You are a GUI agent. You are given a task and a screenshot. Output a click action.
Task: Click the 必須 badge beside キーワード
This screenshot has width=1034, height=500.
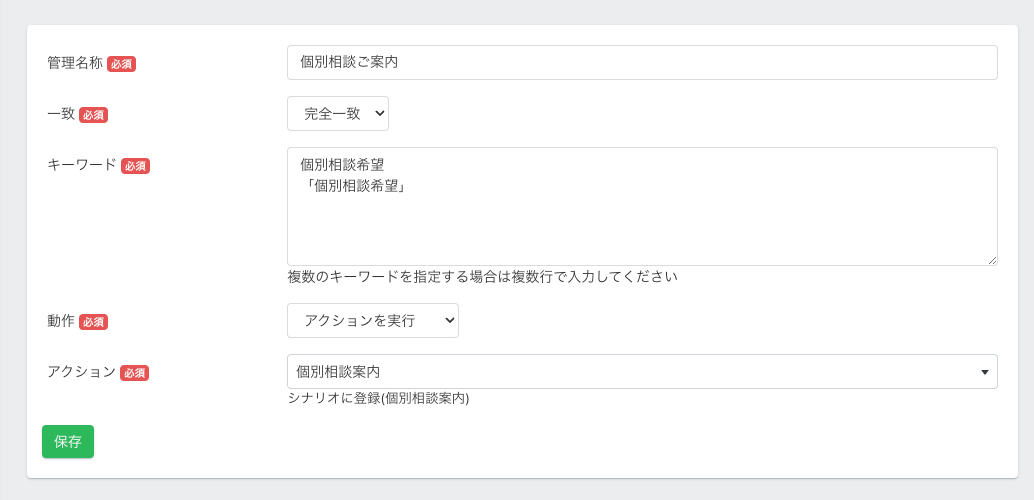[x=135, y=166]
